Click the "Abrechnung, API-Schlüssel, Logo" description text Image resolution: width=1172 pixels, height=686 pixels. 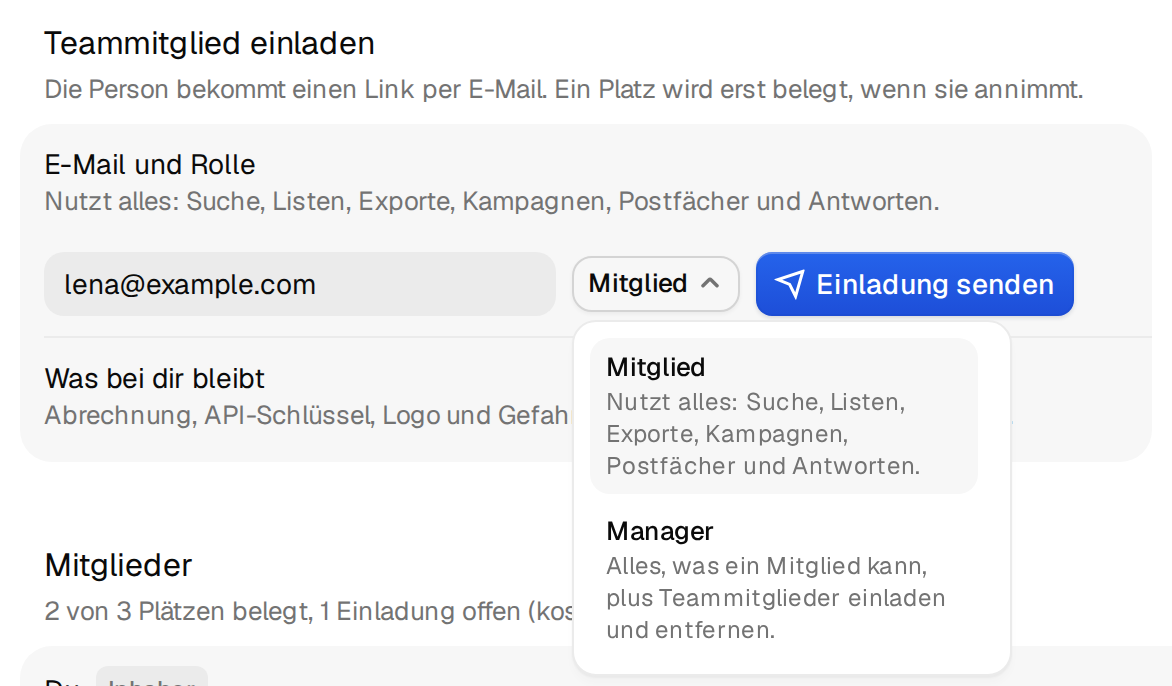(x=242, y=415)
